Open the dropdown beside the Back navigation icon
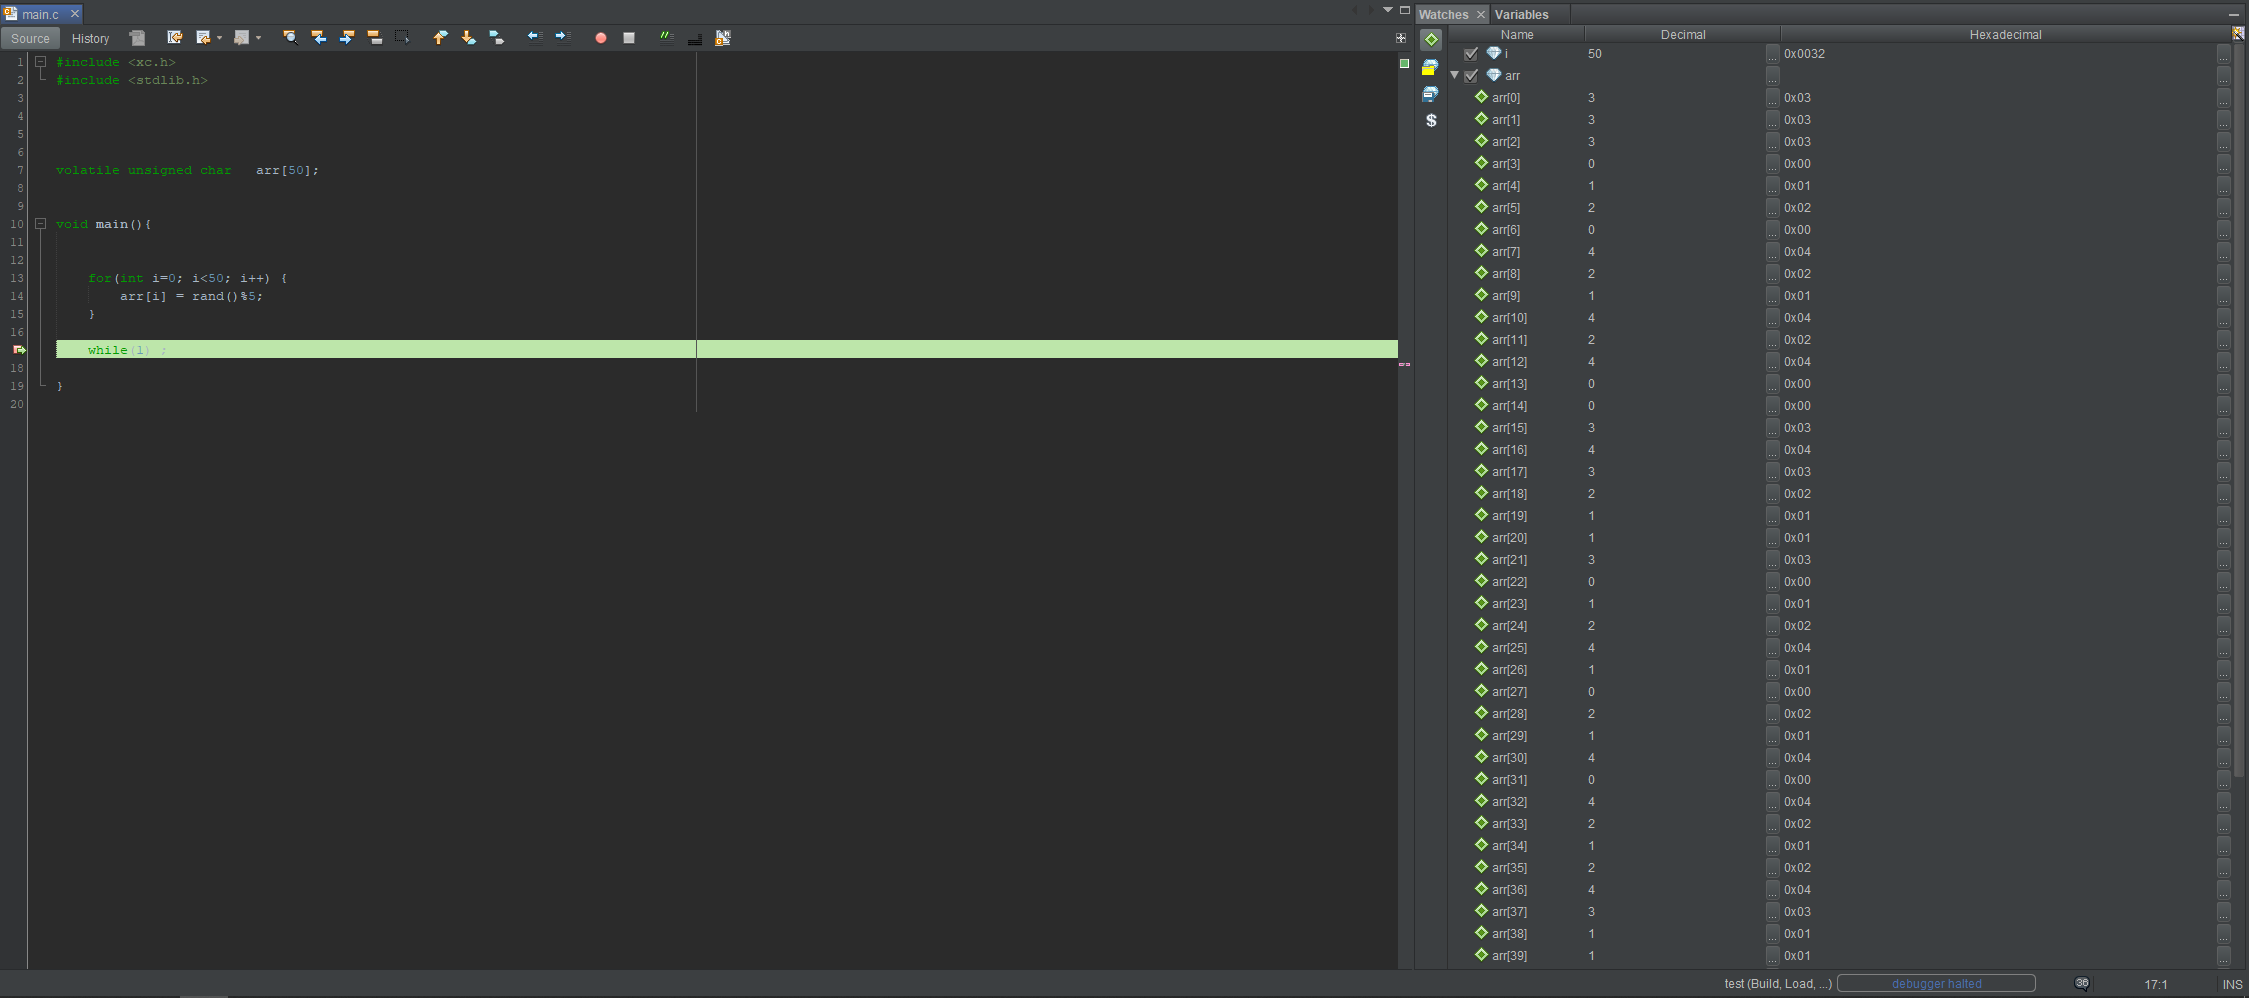 click(x=219, y=38)
